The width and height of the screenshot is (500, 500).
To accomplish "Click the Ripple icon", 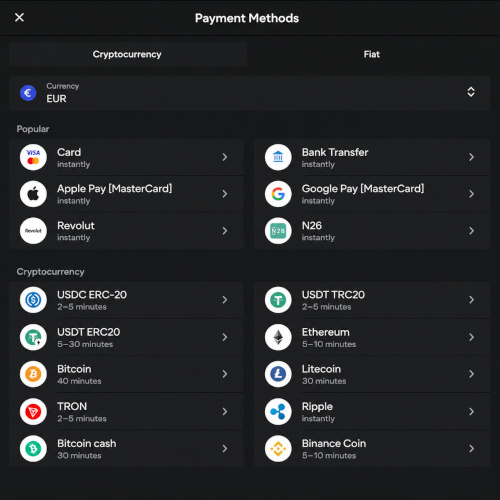I will pos(278,412).
